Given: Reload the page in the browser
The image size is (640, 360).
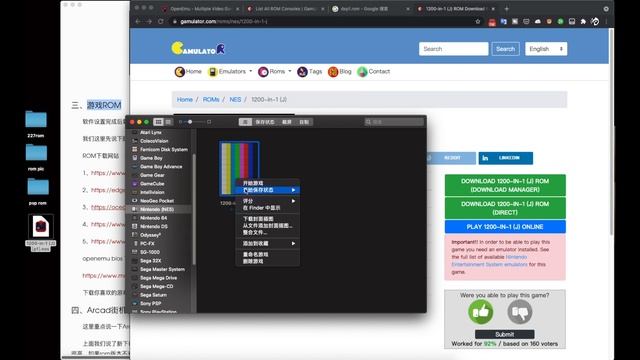Looking at the screenshot, I should pyautogui.click(x=160, y=21).
